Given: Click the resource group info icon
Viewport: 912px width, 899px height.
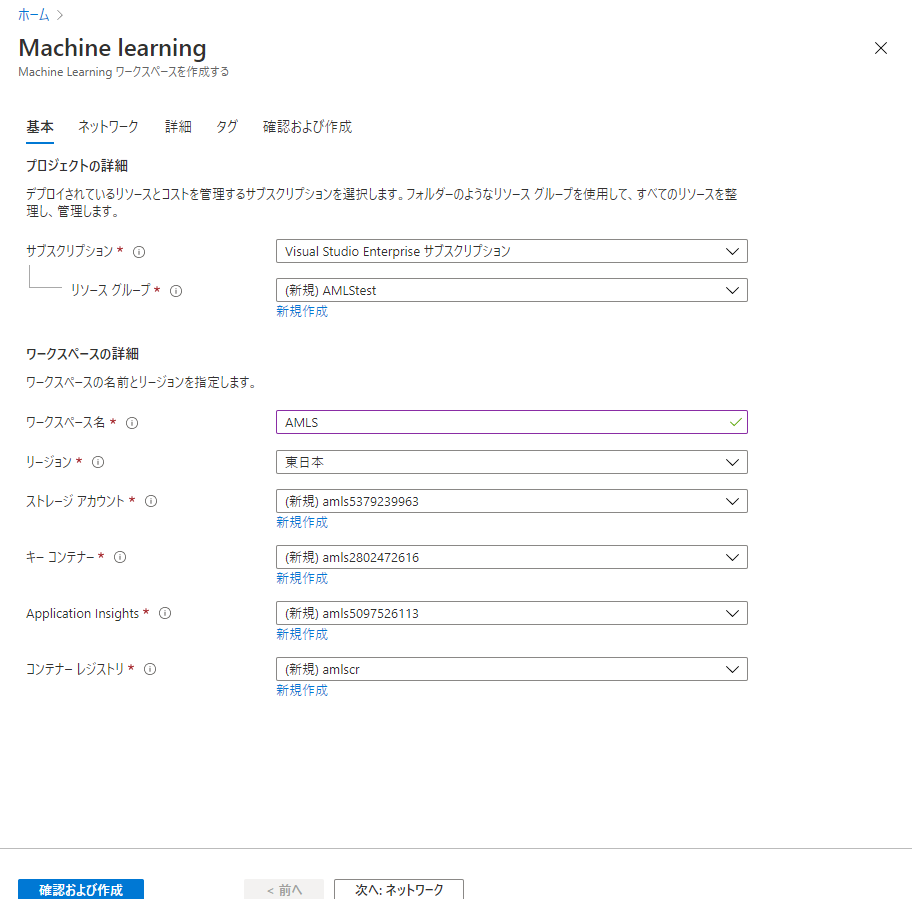Looking at the screenshot, I should point(175,291).
